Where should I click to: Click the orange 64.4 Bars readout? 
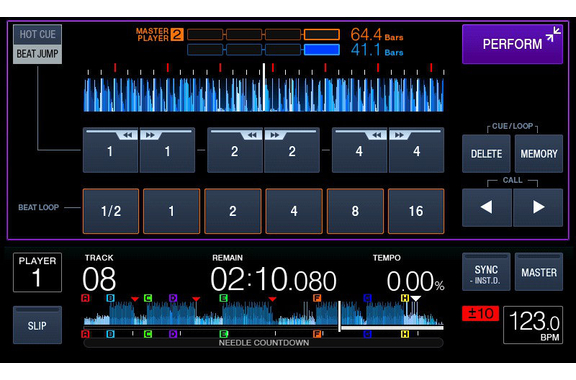[x=377, y=35]
